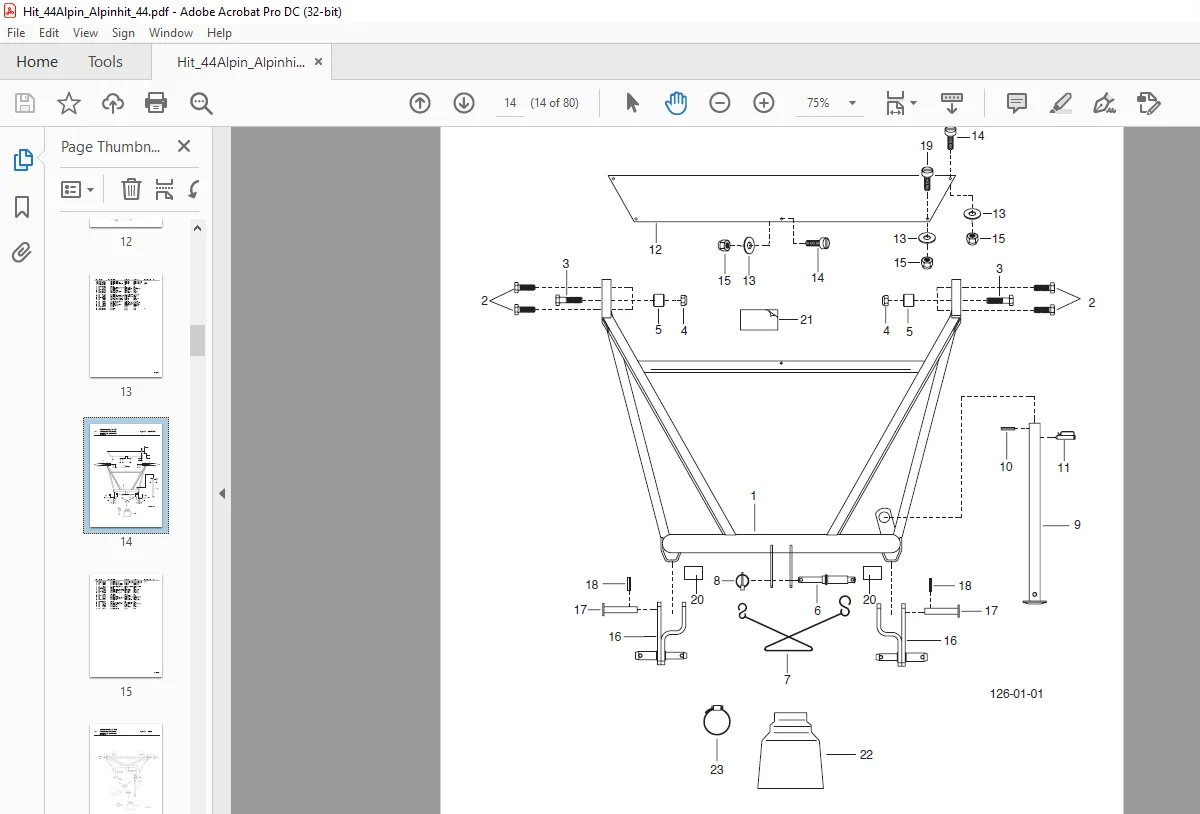This screenshot has width=1200, height=814.
Task: Switch to the Tools tab
Action: click(x=105, y=62)
